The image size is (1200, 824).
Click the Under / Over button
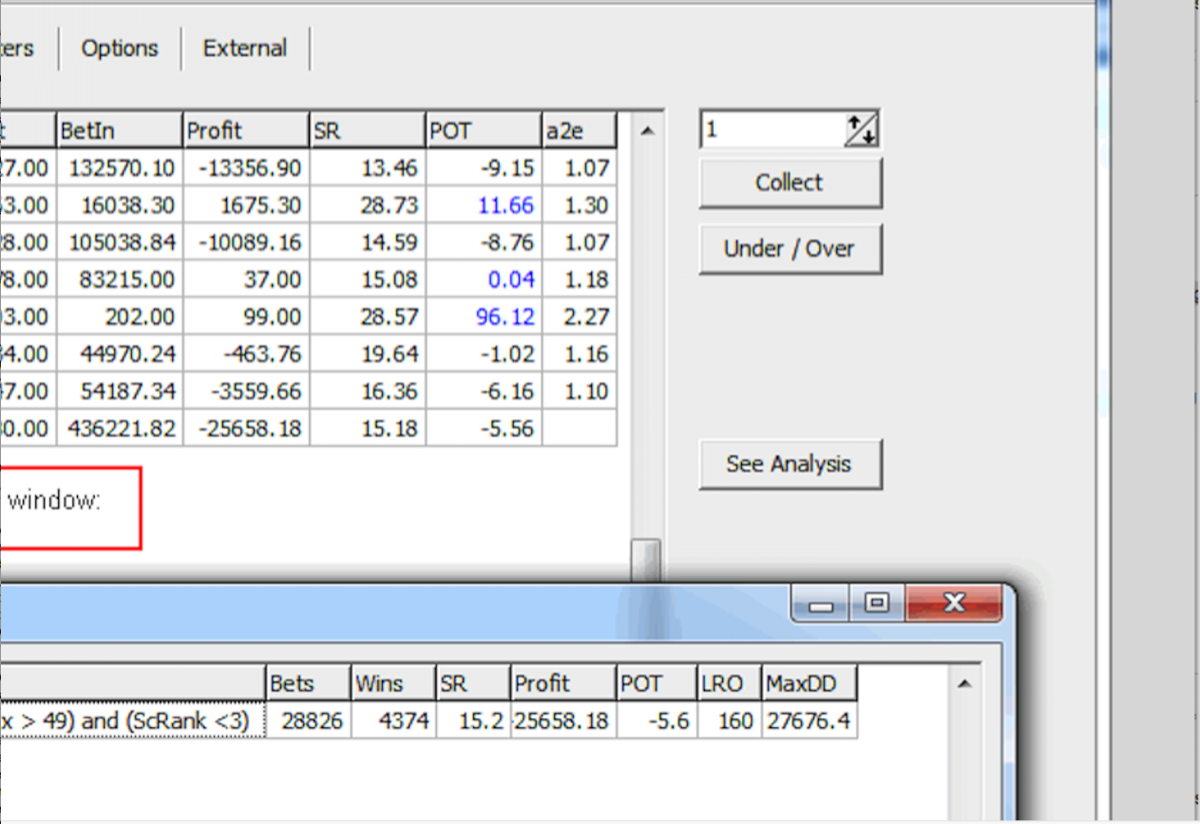coord(789,248)
